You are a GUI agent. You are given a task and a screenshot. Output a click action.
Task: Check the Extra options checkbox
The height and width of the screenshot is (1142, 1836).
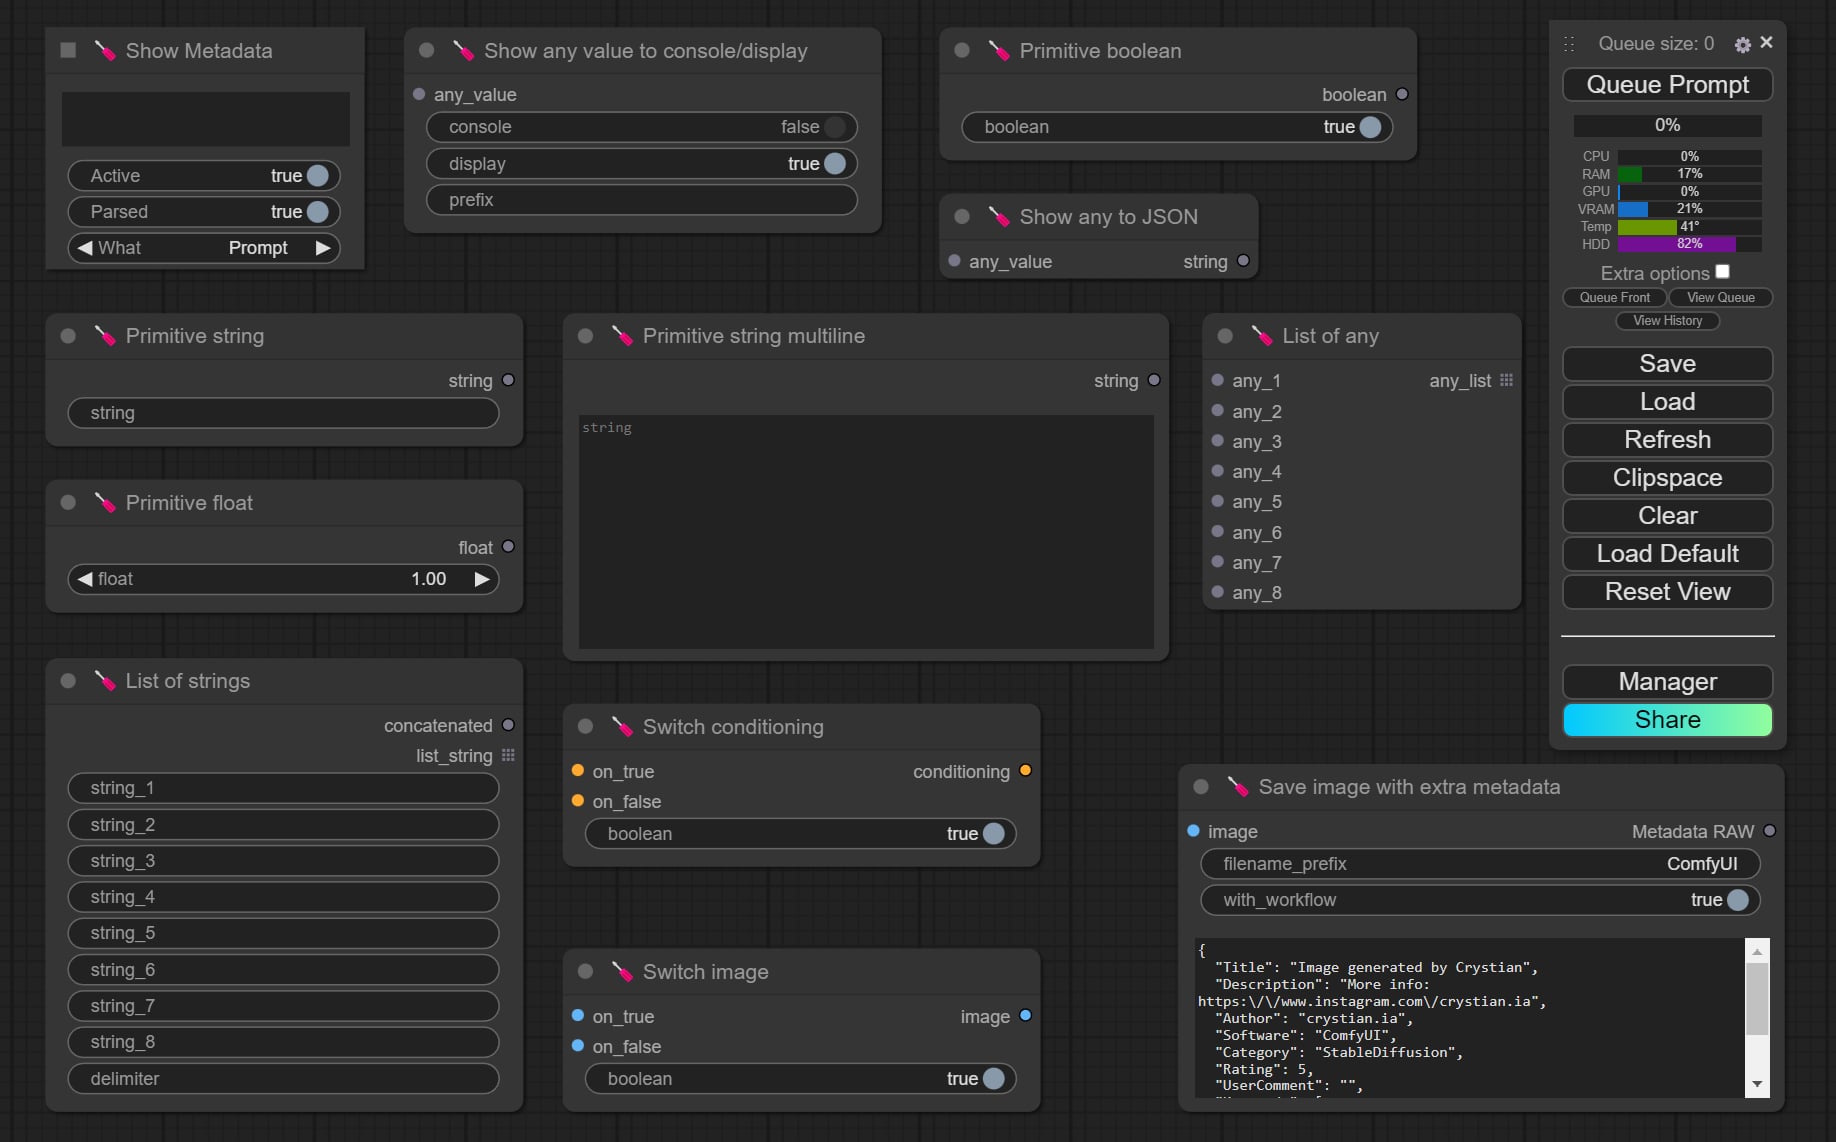pos(1722,272)
